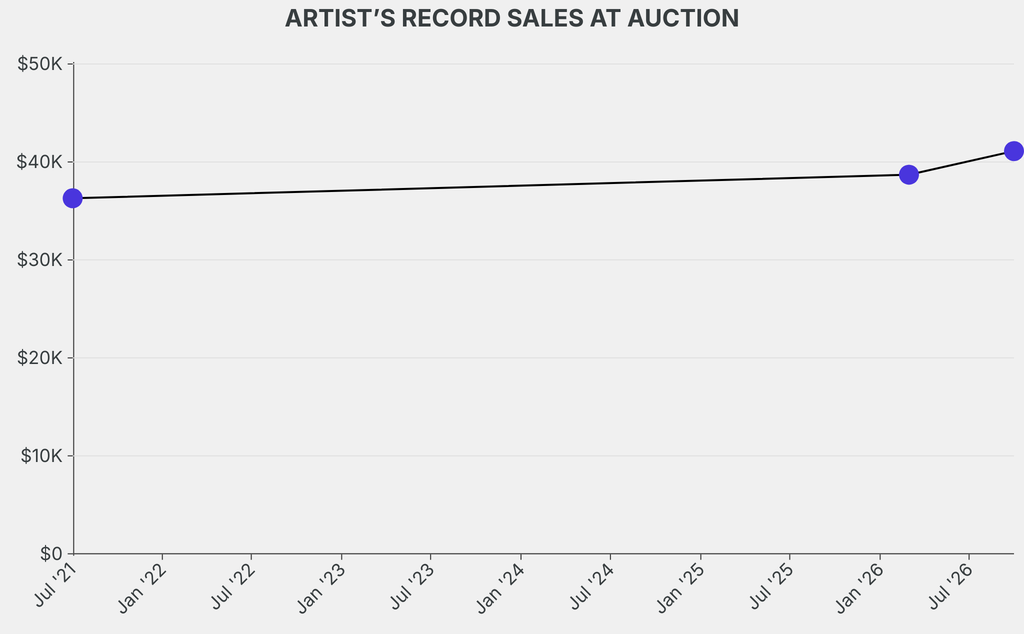1024x634 pixels.
Task: Select the Jul '24 x-axis label
Action: (592, 586)
